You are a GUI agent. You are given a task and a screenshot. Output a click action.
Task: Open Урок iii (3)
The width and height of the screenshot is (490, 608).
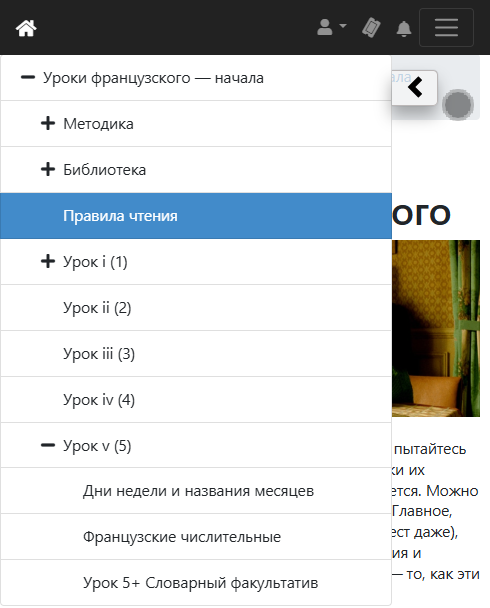tap(196, 353)
